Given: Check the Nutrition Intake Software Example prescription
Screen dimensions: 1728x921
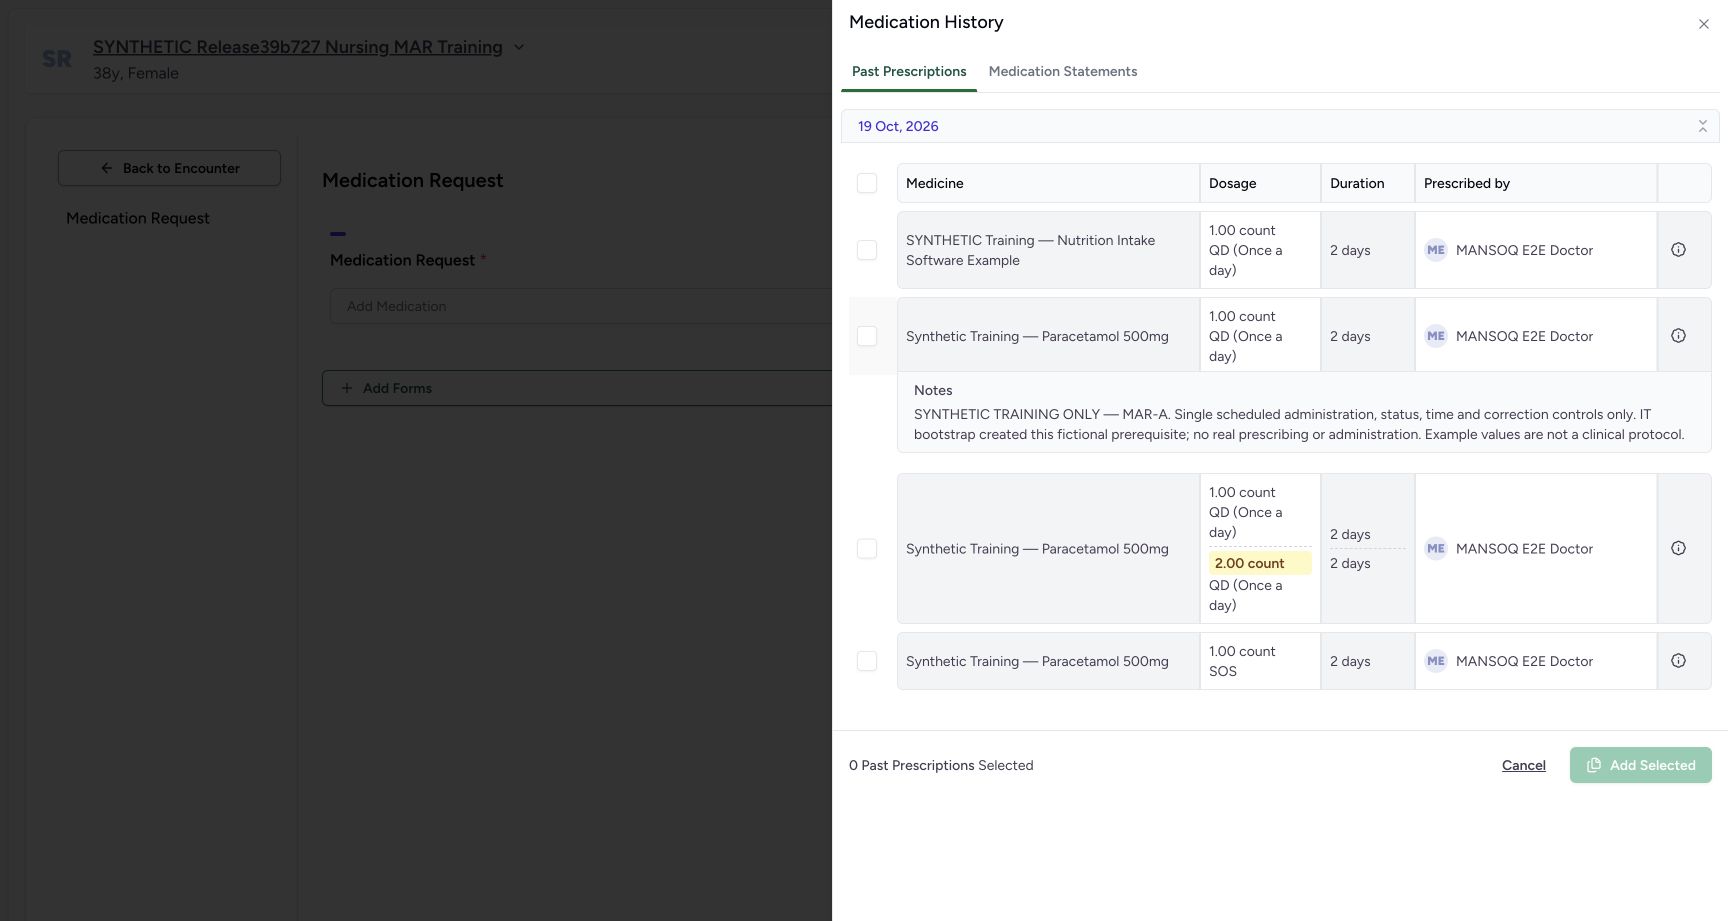Looking at the screenshot, I should click(867, 250).
